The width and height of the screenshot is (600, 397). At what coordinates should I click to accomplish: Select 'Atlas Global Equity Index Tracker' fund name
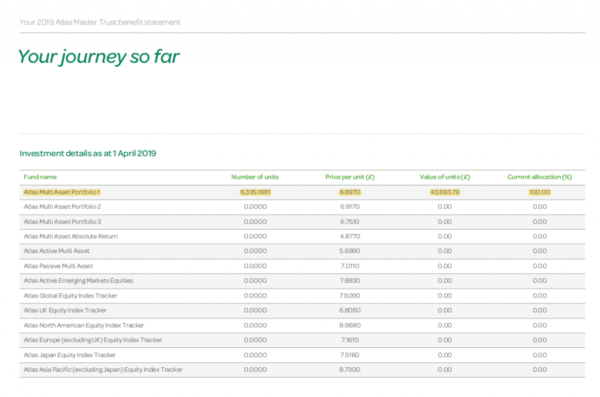pos(70,296)
